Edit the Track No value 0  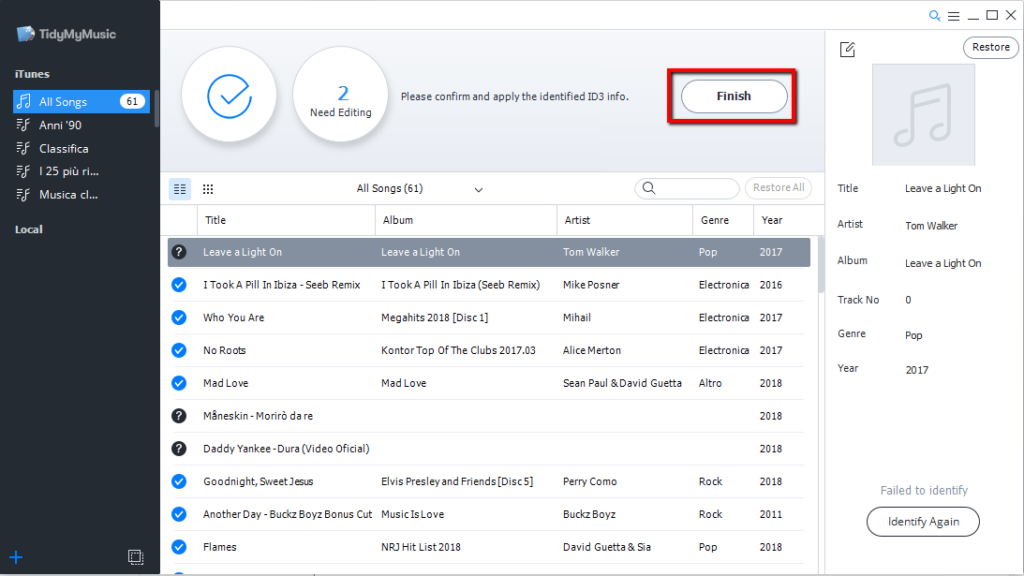coord(908,300)
